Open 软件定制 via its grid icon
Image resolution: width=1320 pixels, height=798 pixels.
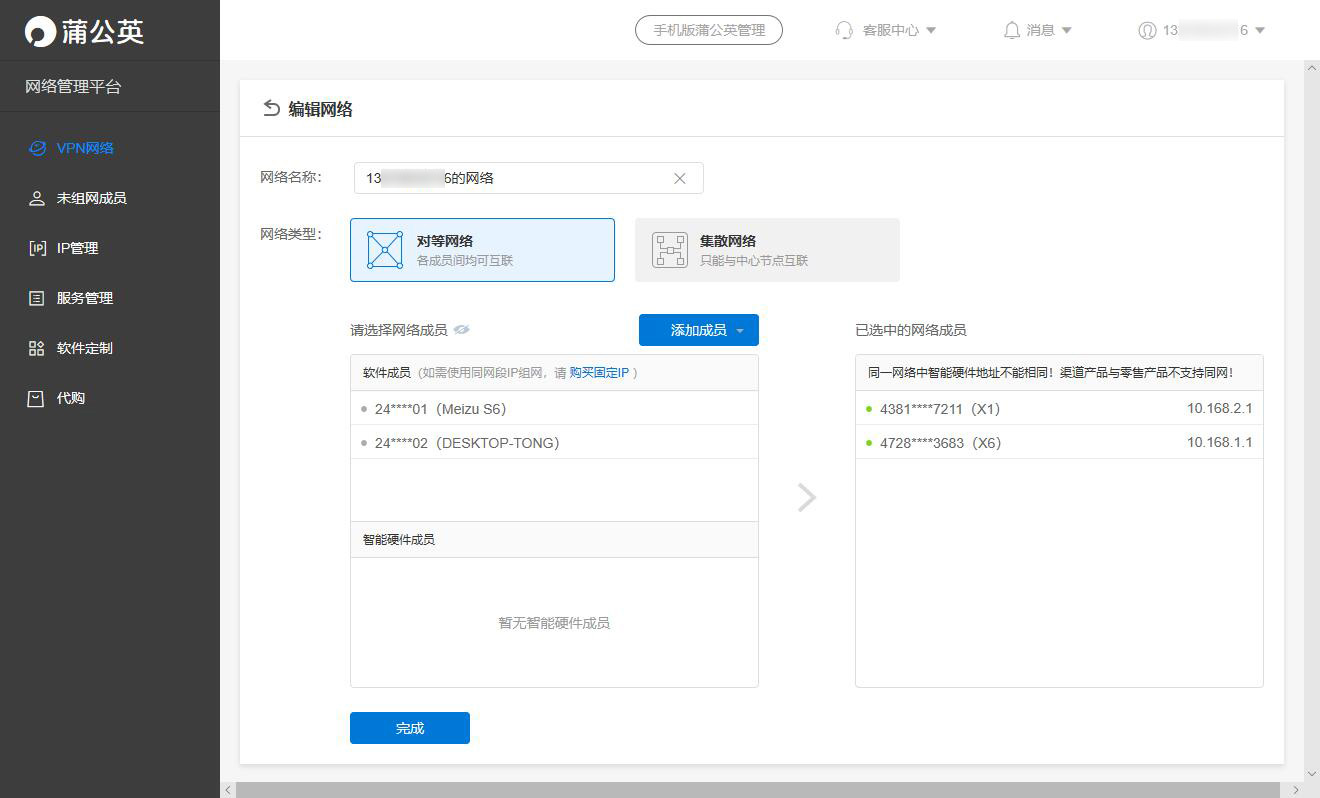point(36,347)
